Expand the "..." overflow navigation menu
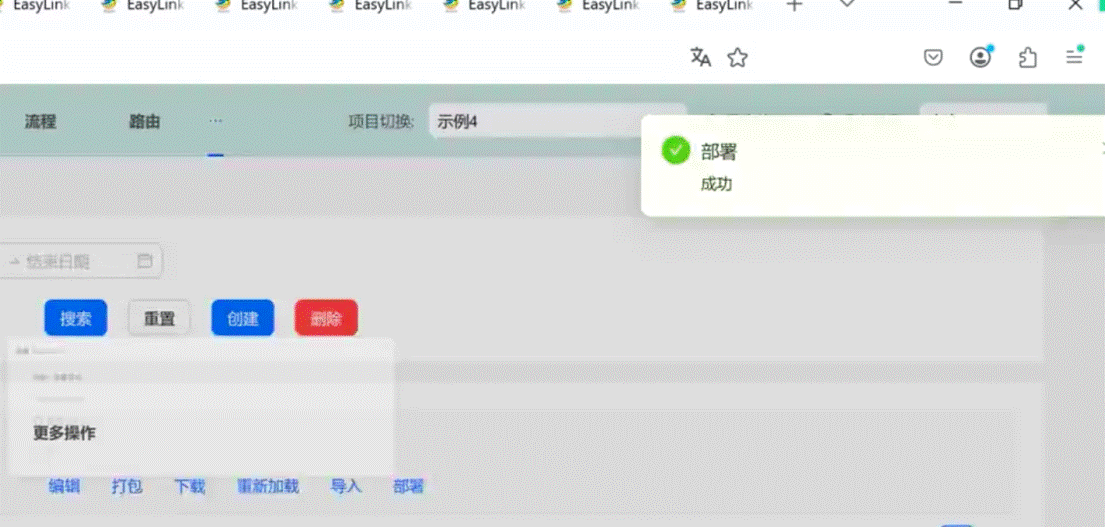This screenshot has width=1105, height=527. (x=215, y=122)
